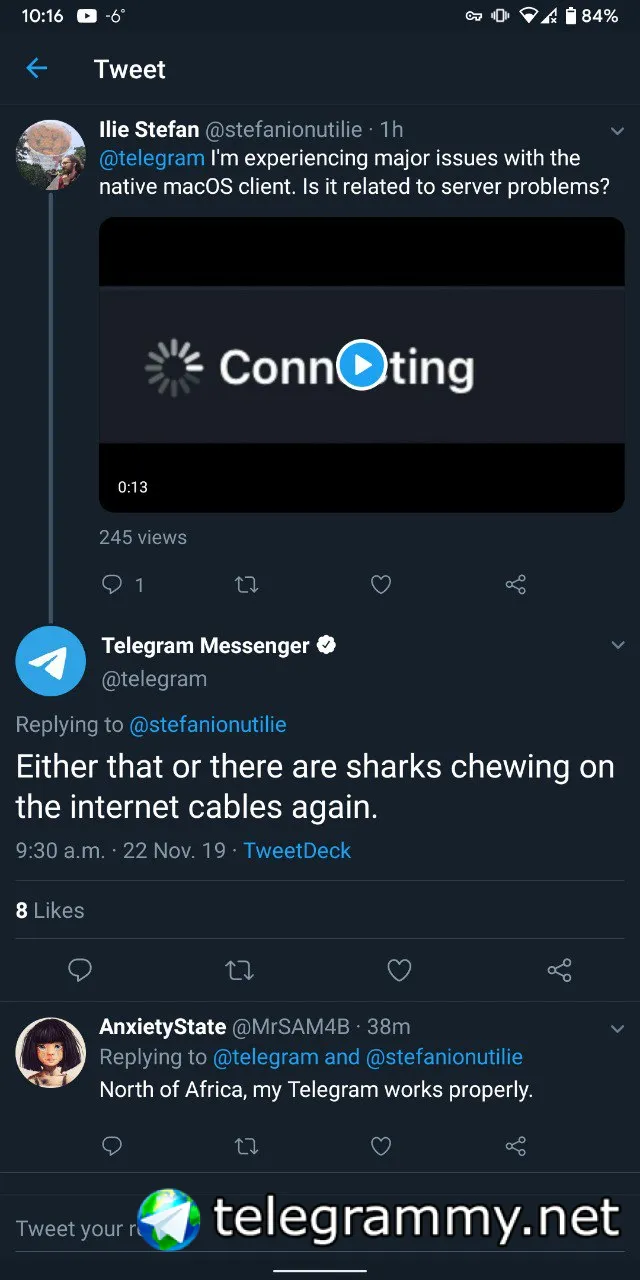Image resolution: width=640 pixels, height=1280 pixels.
Task: Play the Connecting video
Action: point(361,365)
